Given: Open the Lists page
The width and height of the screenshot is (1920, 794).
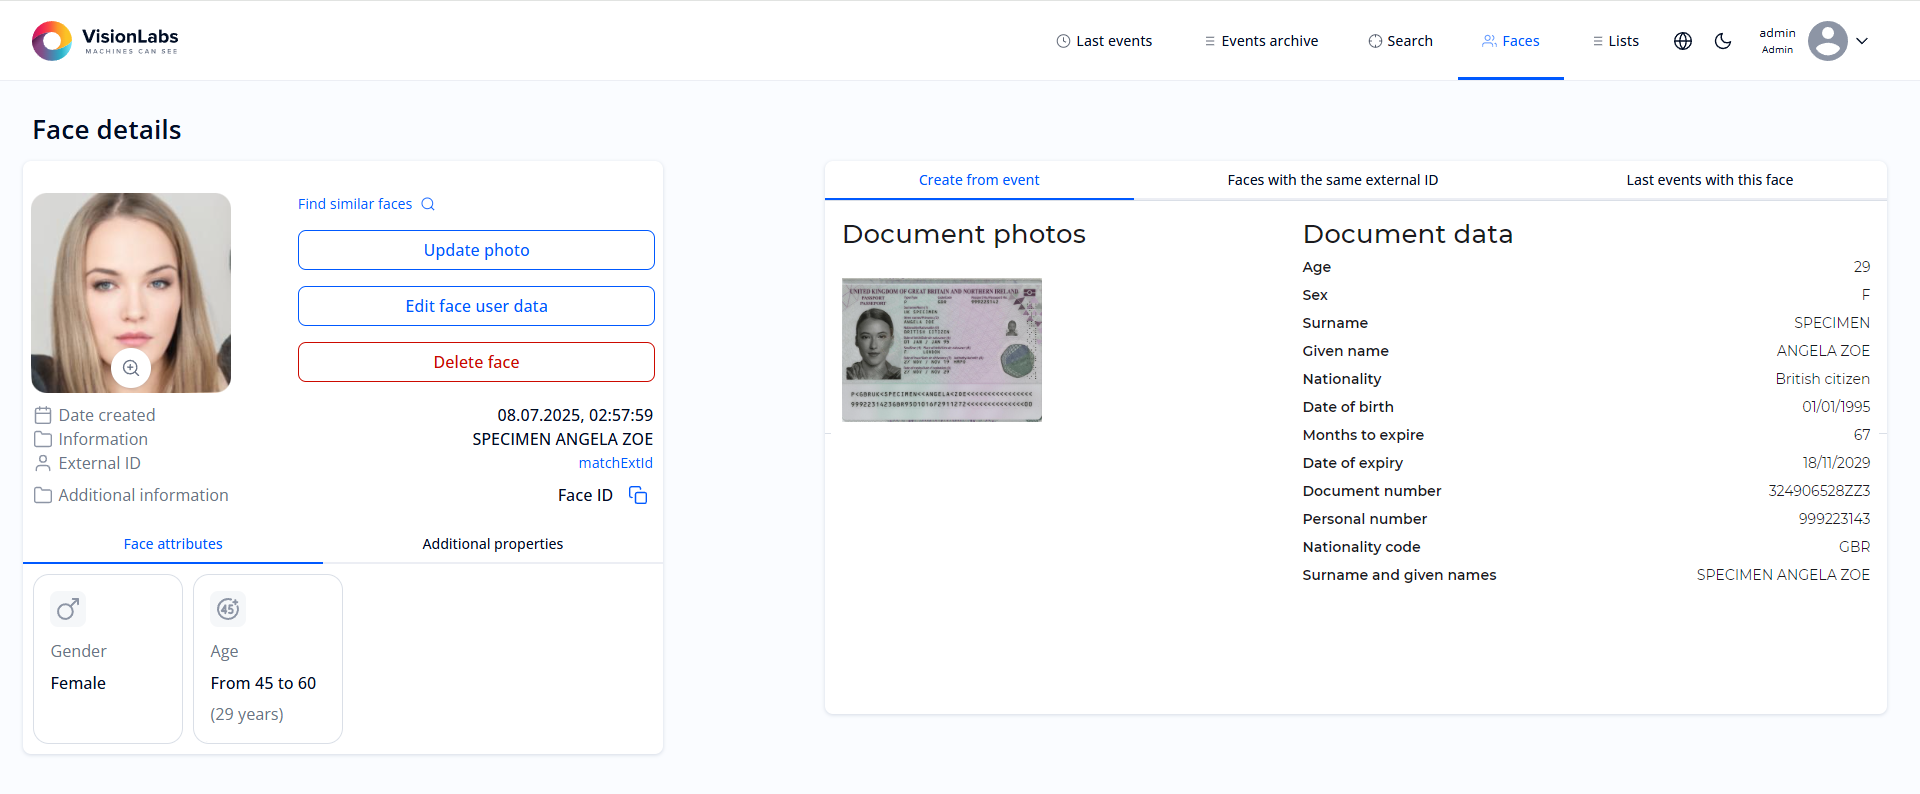Looking at the screenshot, I should tap(1615, 41).
